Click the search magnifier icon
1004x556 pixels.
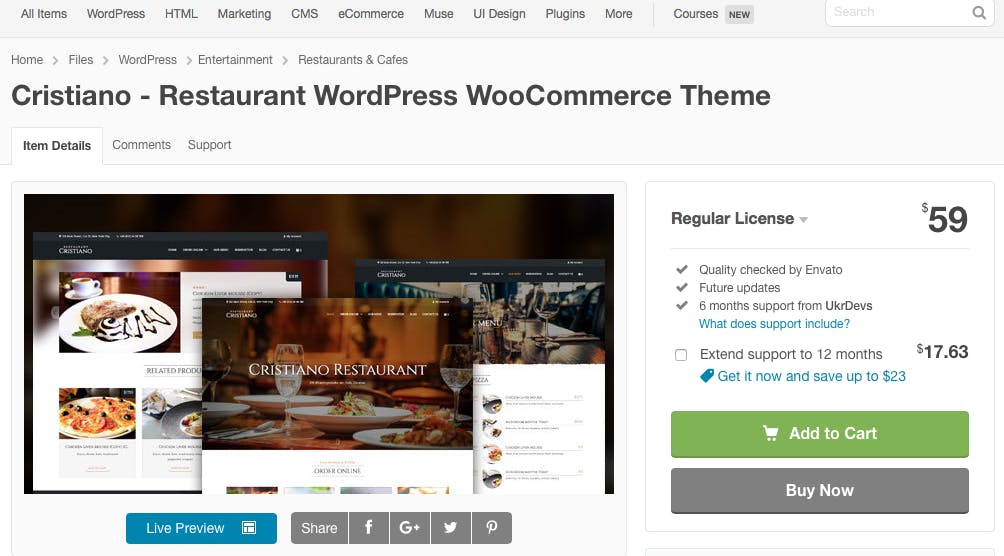click(x=979, y=13)
